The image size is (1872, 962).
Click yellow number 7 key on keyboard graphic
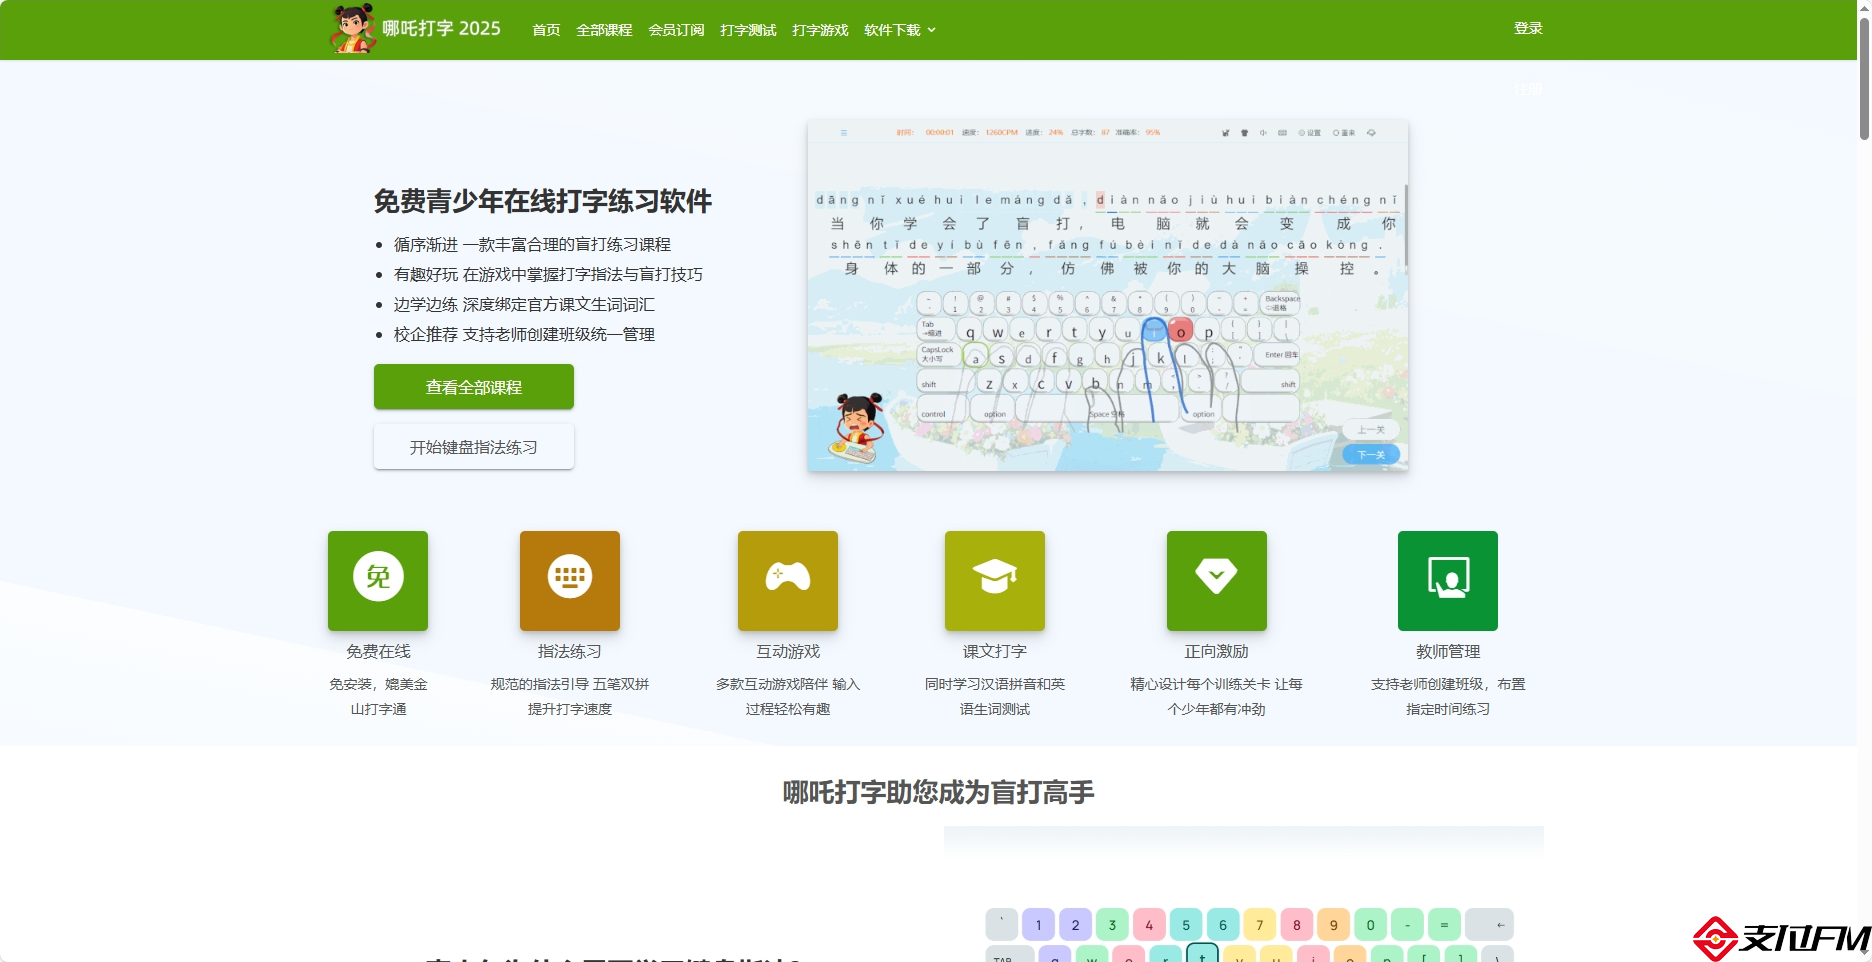pos(1260,924)
